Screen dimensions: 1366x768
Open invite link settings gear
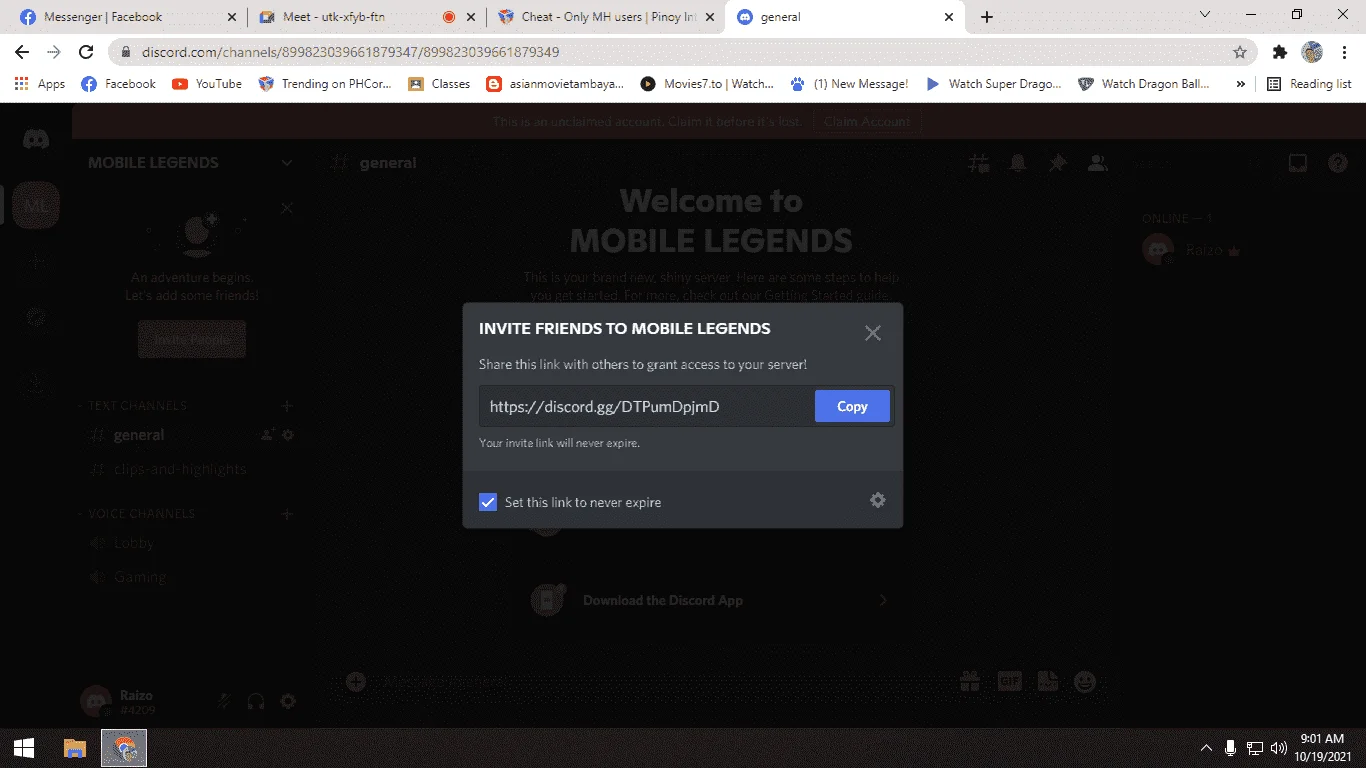point(878,500)
